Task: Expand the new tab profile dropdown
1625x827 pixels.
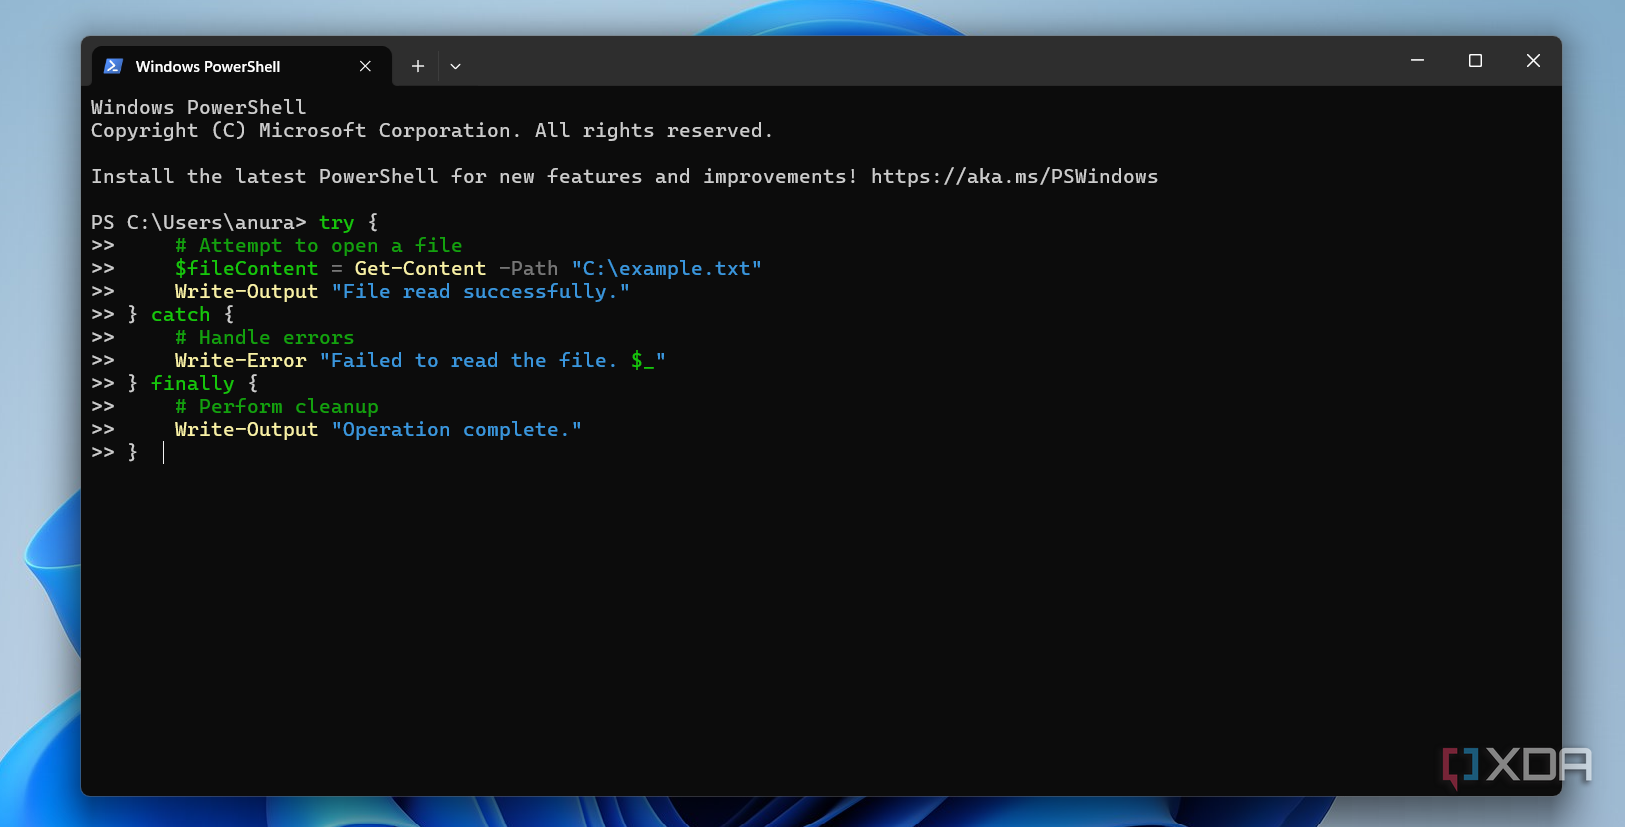Action: (455, 66)
